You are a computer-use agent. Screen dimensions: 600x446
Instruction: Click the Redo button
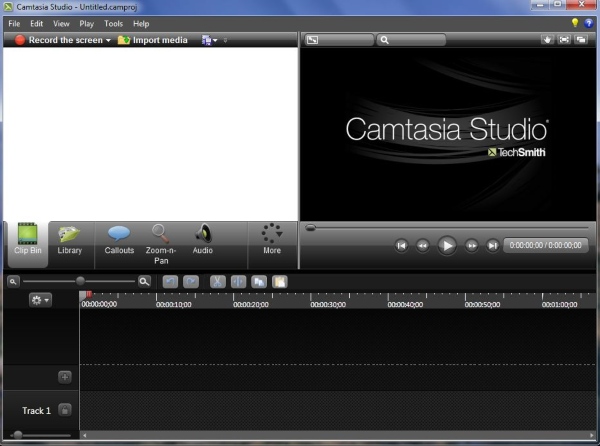[x=191, y=282]
